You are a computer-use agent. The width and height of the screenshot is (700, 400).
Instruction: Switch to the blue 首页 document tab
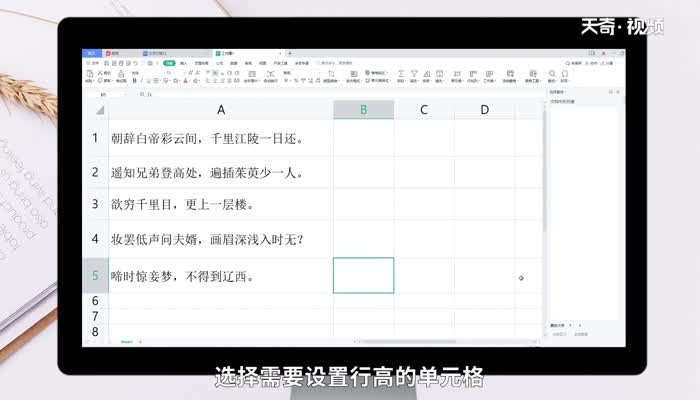92,53
